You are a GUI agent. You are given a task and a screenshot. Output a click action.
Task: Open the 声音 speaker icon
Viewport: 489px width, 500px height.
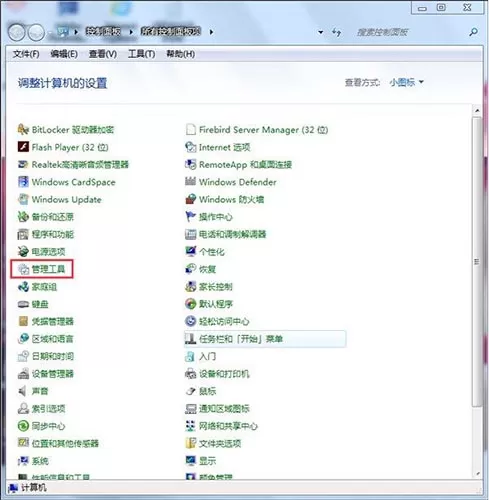tap(23, 391)
